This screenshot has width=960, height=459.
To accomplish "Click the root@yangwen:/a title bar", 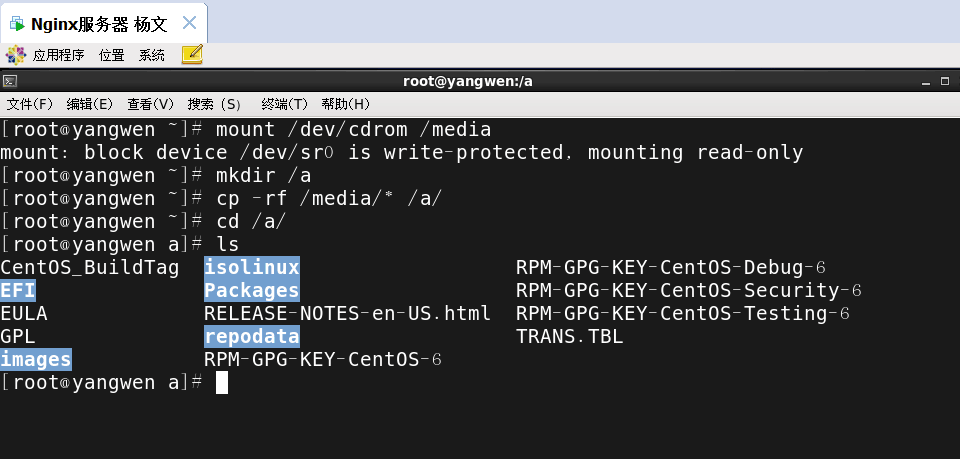I will pyautogui.click(x=468, y=81).
